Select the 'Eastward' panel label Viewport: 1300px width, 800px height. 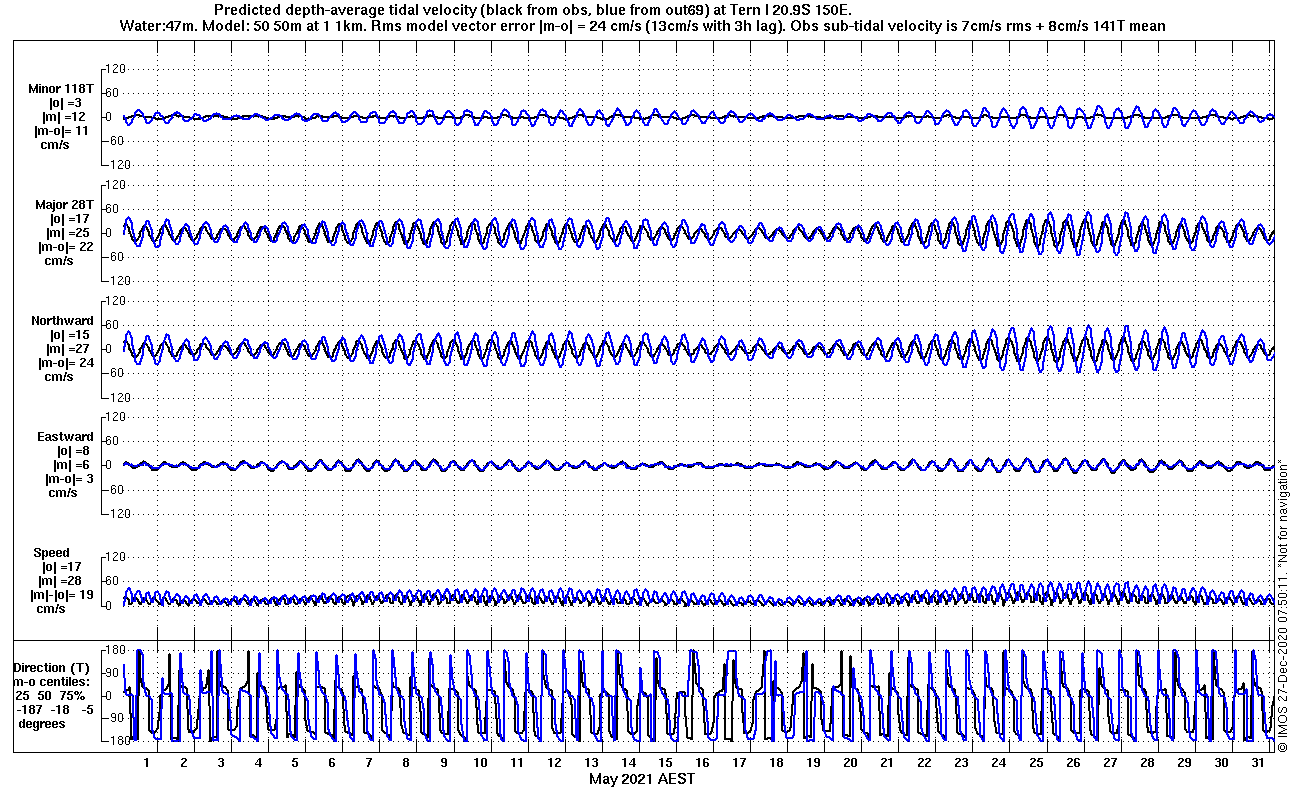65,437
